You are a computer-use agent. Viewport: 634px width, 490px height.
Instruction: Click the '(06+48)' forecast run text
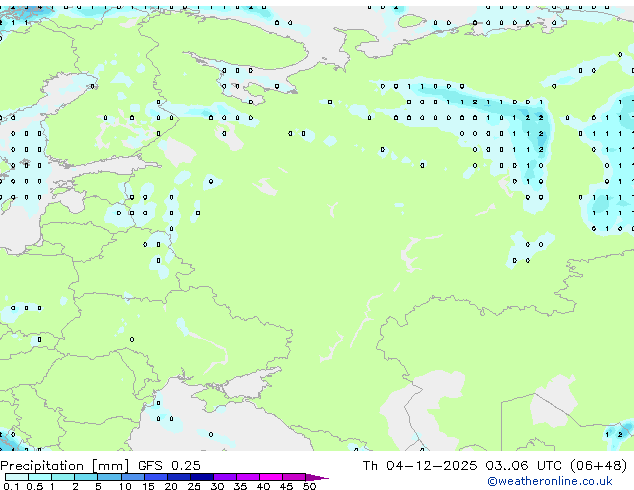pos(598,466)
